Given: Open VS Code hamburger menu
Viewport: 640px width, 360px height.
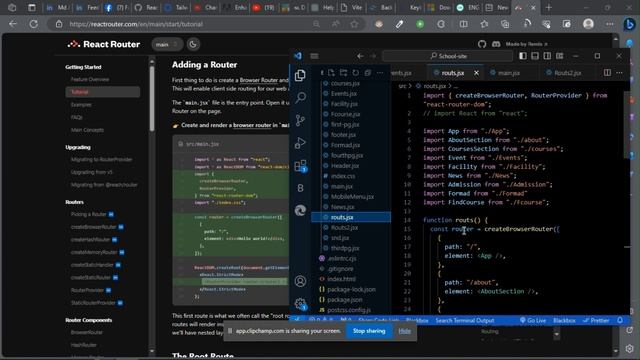Looking at the screenshot, I should tap(314, 56).
